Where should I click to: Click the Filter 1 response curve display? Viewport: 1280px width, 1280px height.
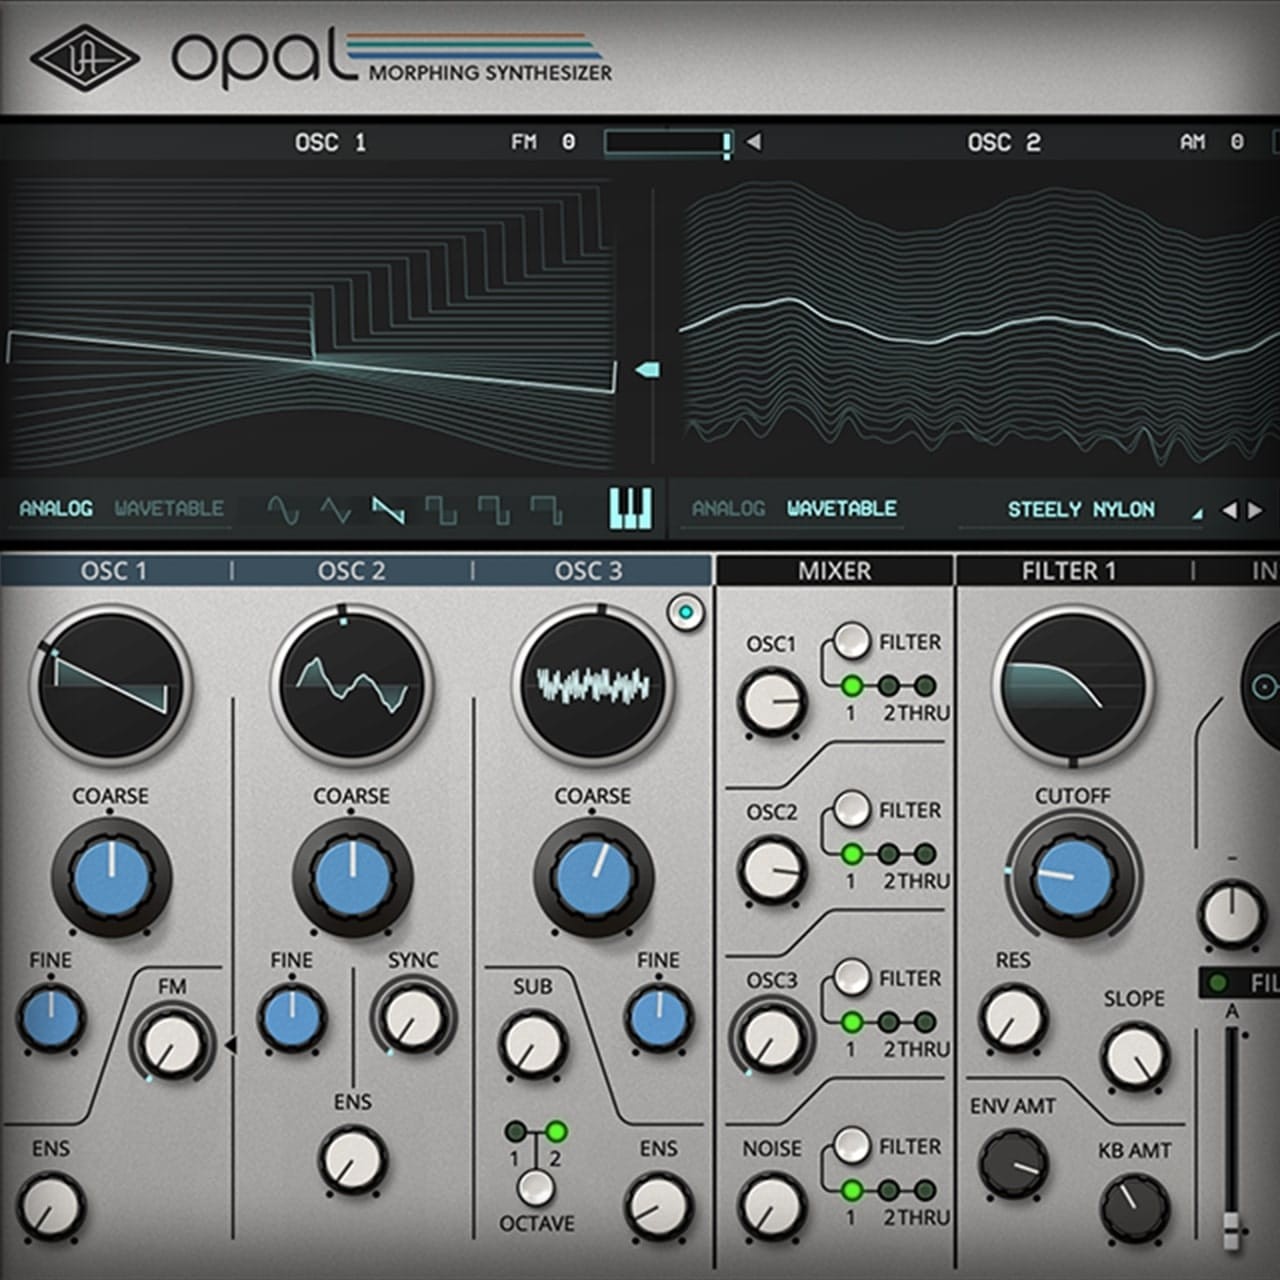(x=1072, y=685)
